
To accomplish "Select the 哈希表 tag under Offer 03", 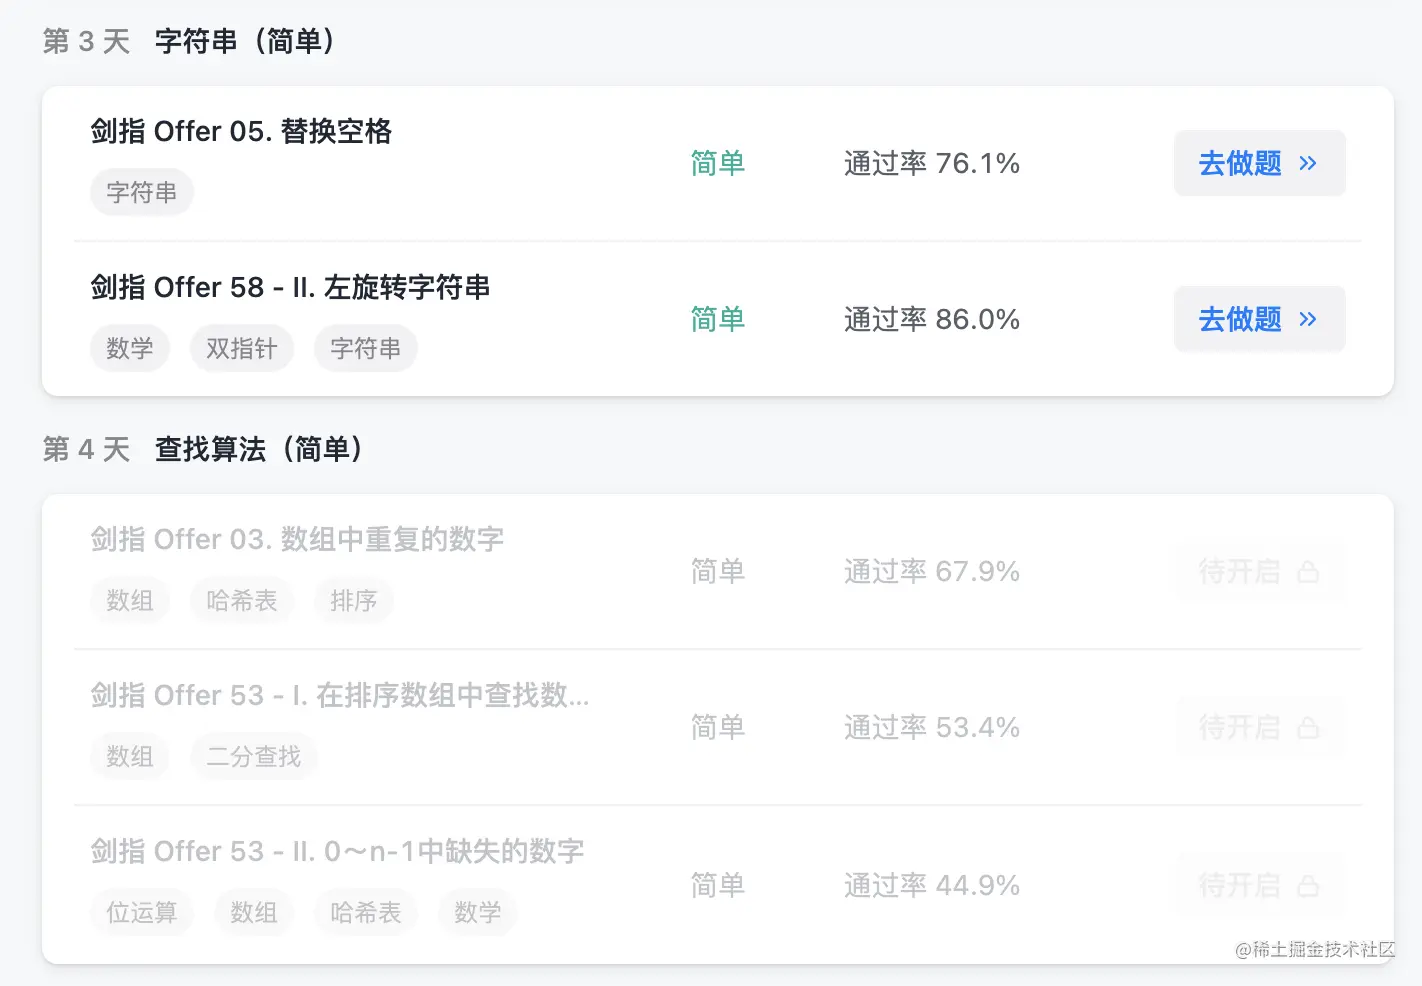I will pyautogui.click(x=242, y=600).
